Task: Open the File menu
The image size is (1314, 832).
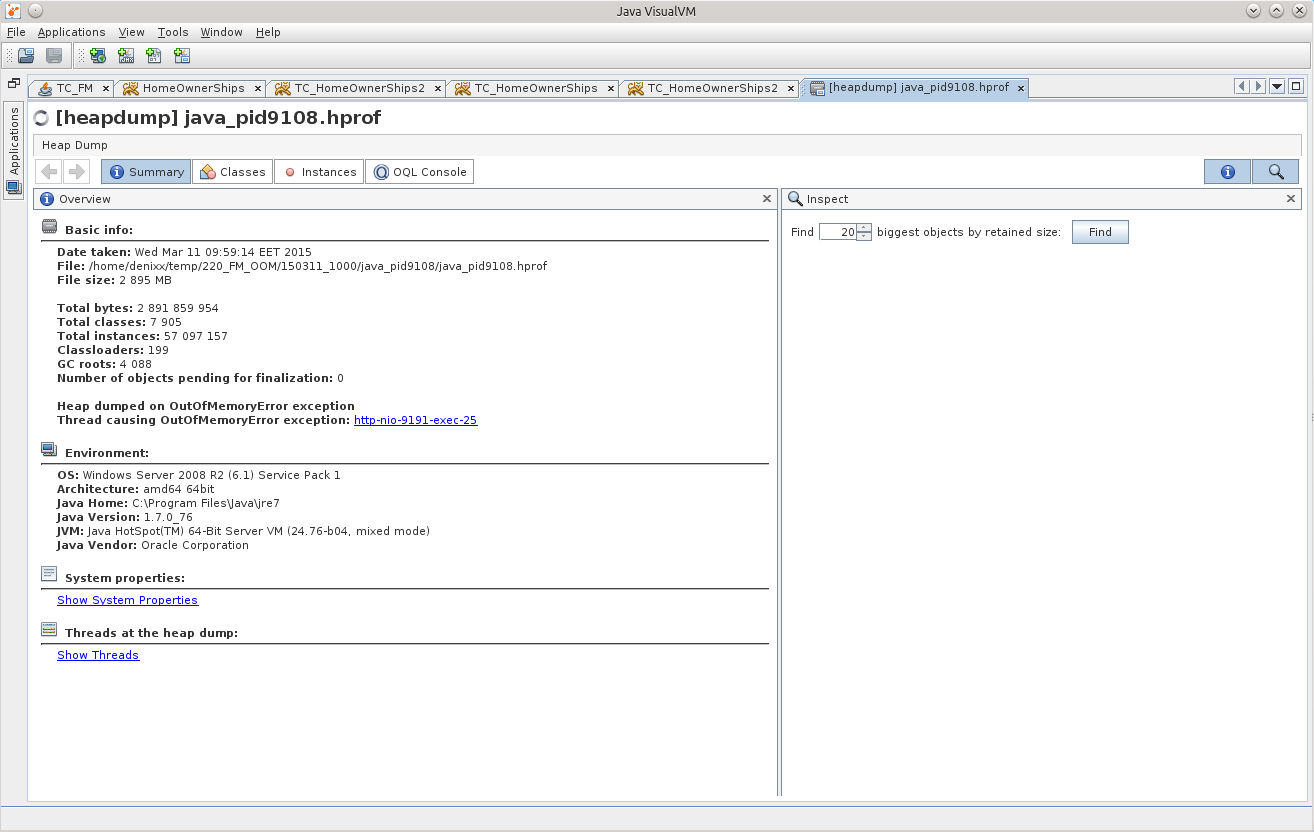Action: [x=16, y=32]
